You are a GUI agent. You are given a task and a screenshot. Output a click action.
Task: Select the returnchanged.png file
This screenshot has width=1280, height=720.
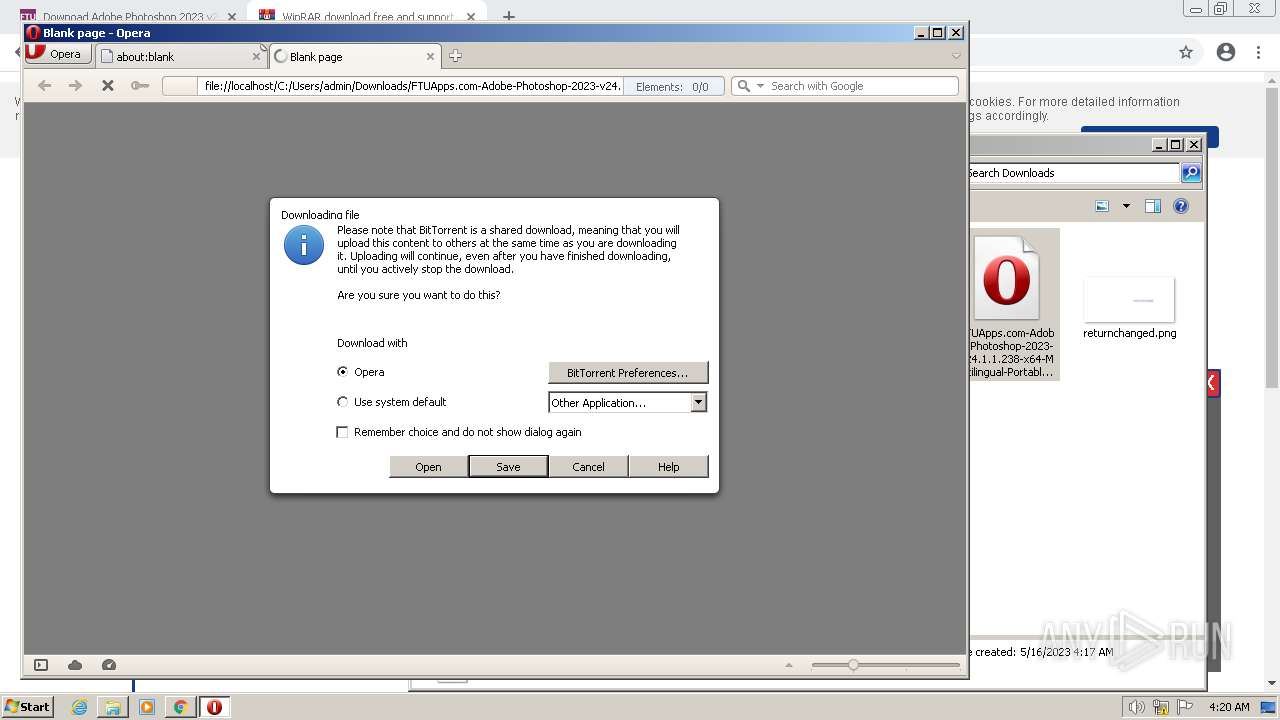coord(1129,308)
